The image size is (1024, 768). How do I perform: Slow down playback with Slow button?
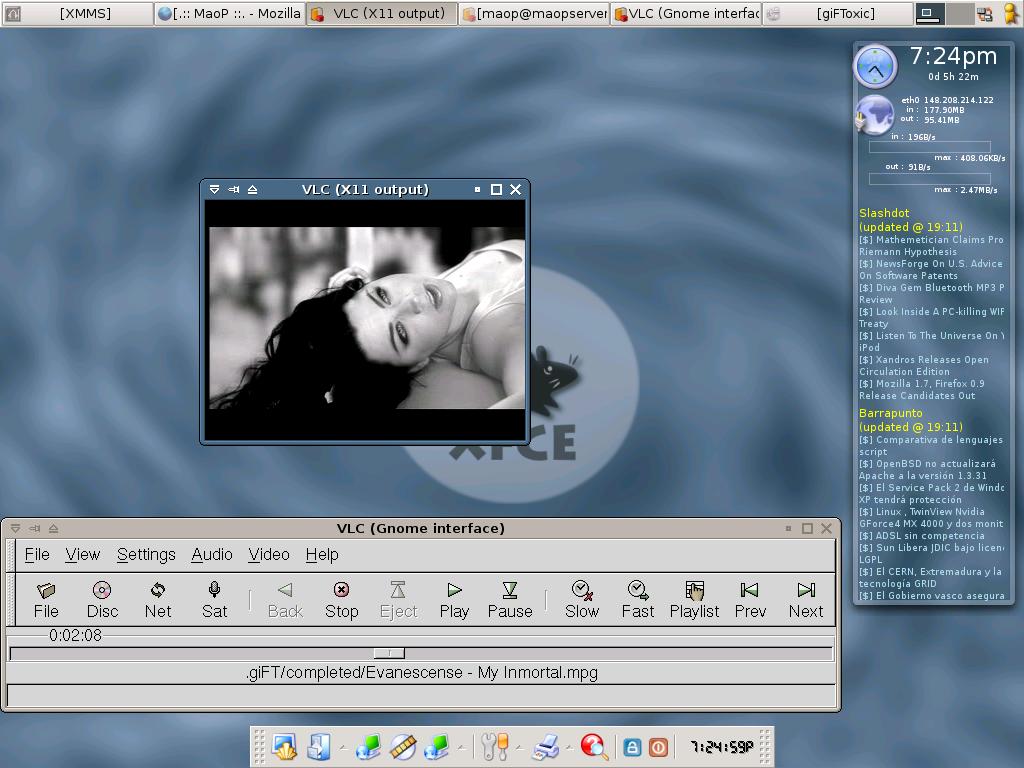click(x=582, y=600)
